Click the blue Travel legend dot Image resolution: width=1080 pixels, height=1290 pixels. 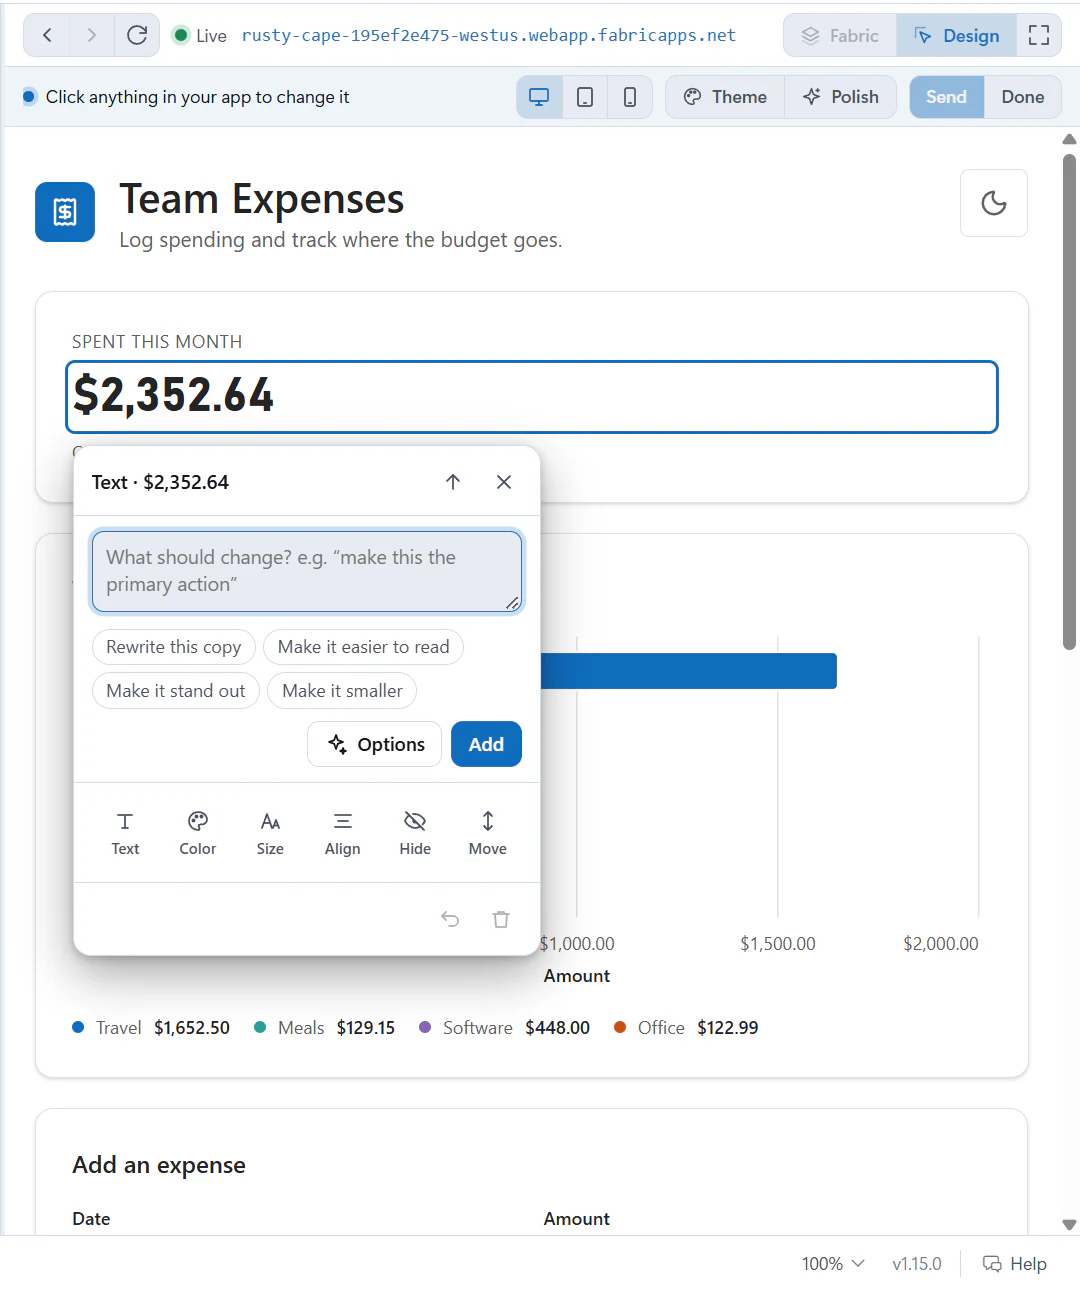coord(78,1027)
